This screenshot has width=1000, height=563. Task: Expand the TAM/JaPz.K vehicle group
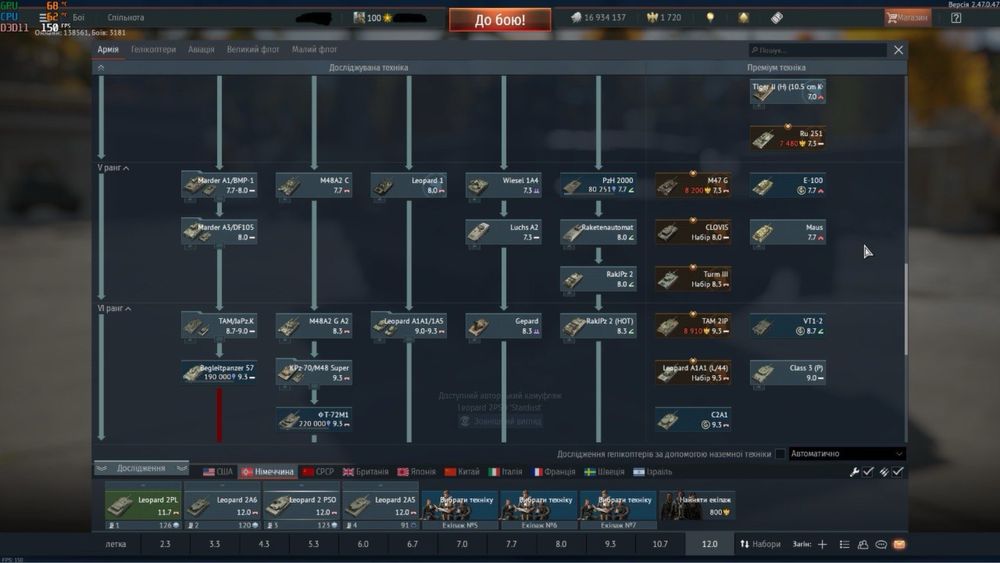coord(219,326)
